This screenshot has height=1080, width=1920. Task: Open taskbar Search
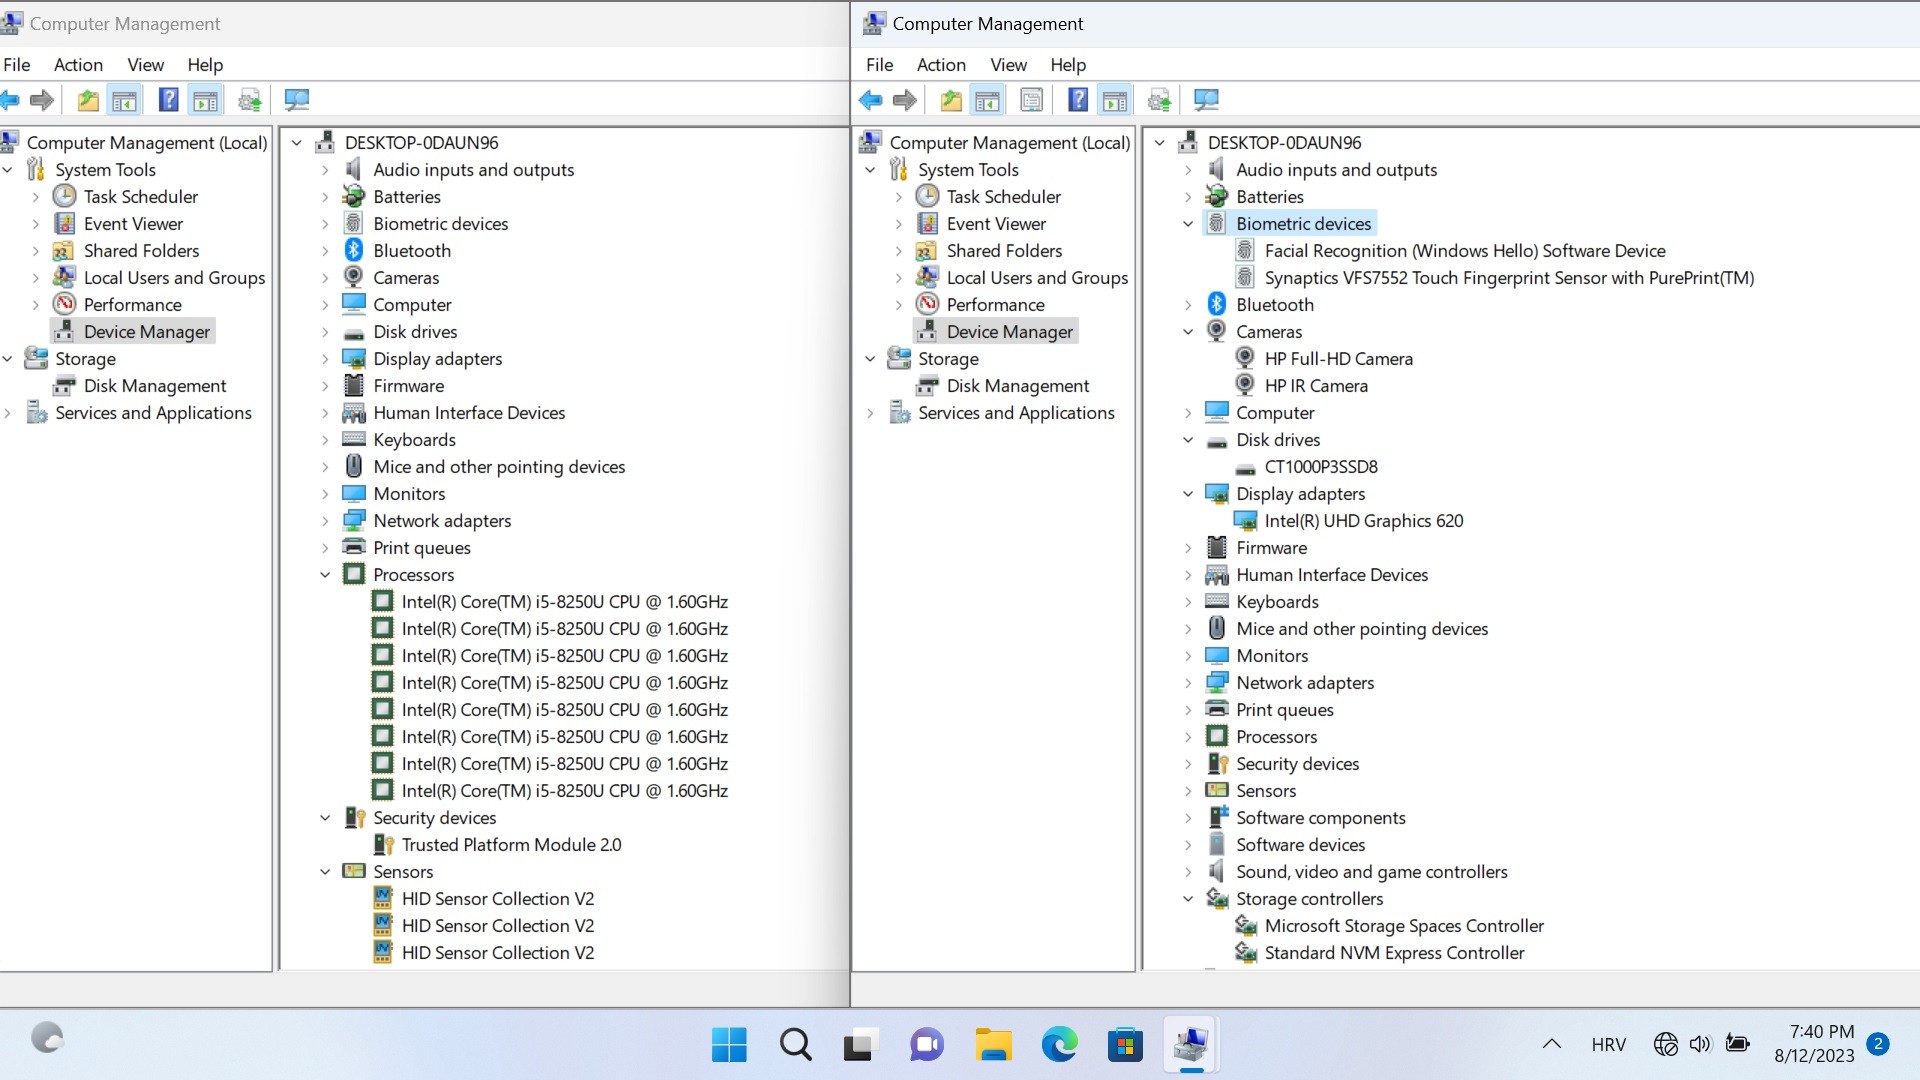[x=795, y=1045]
